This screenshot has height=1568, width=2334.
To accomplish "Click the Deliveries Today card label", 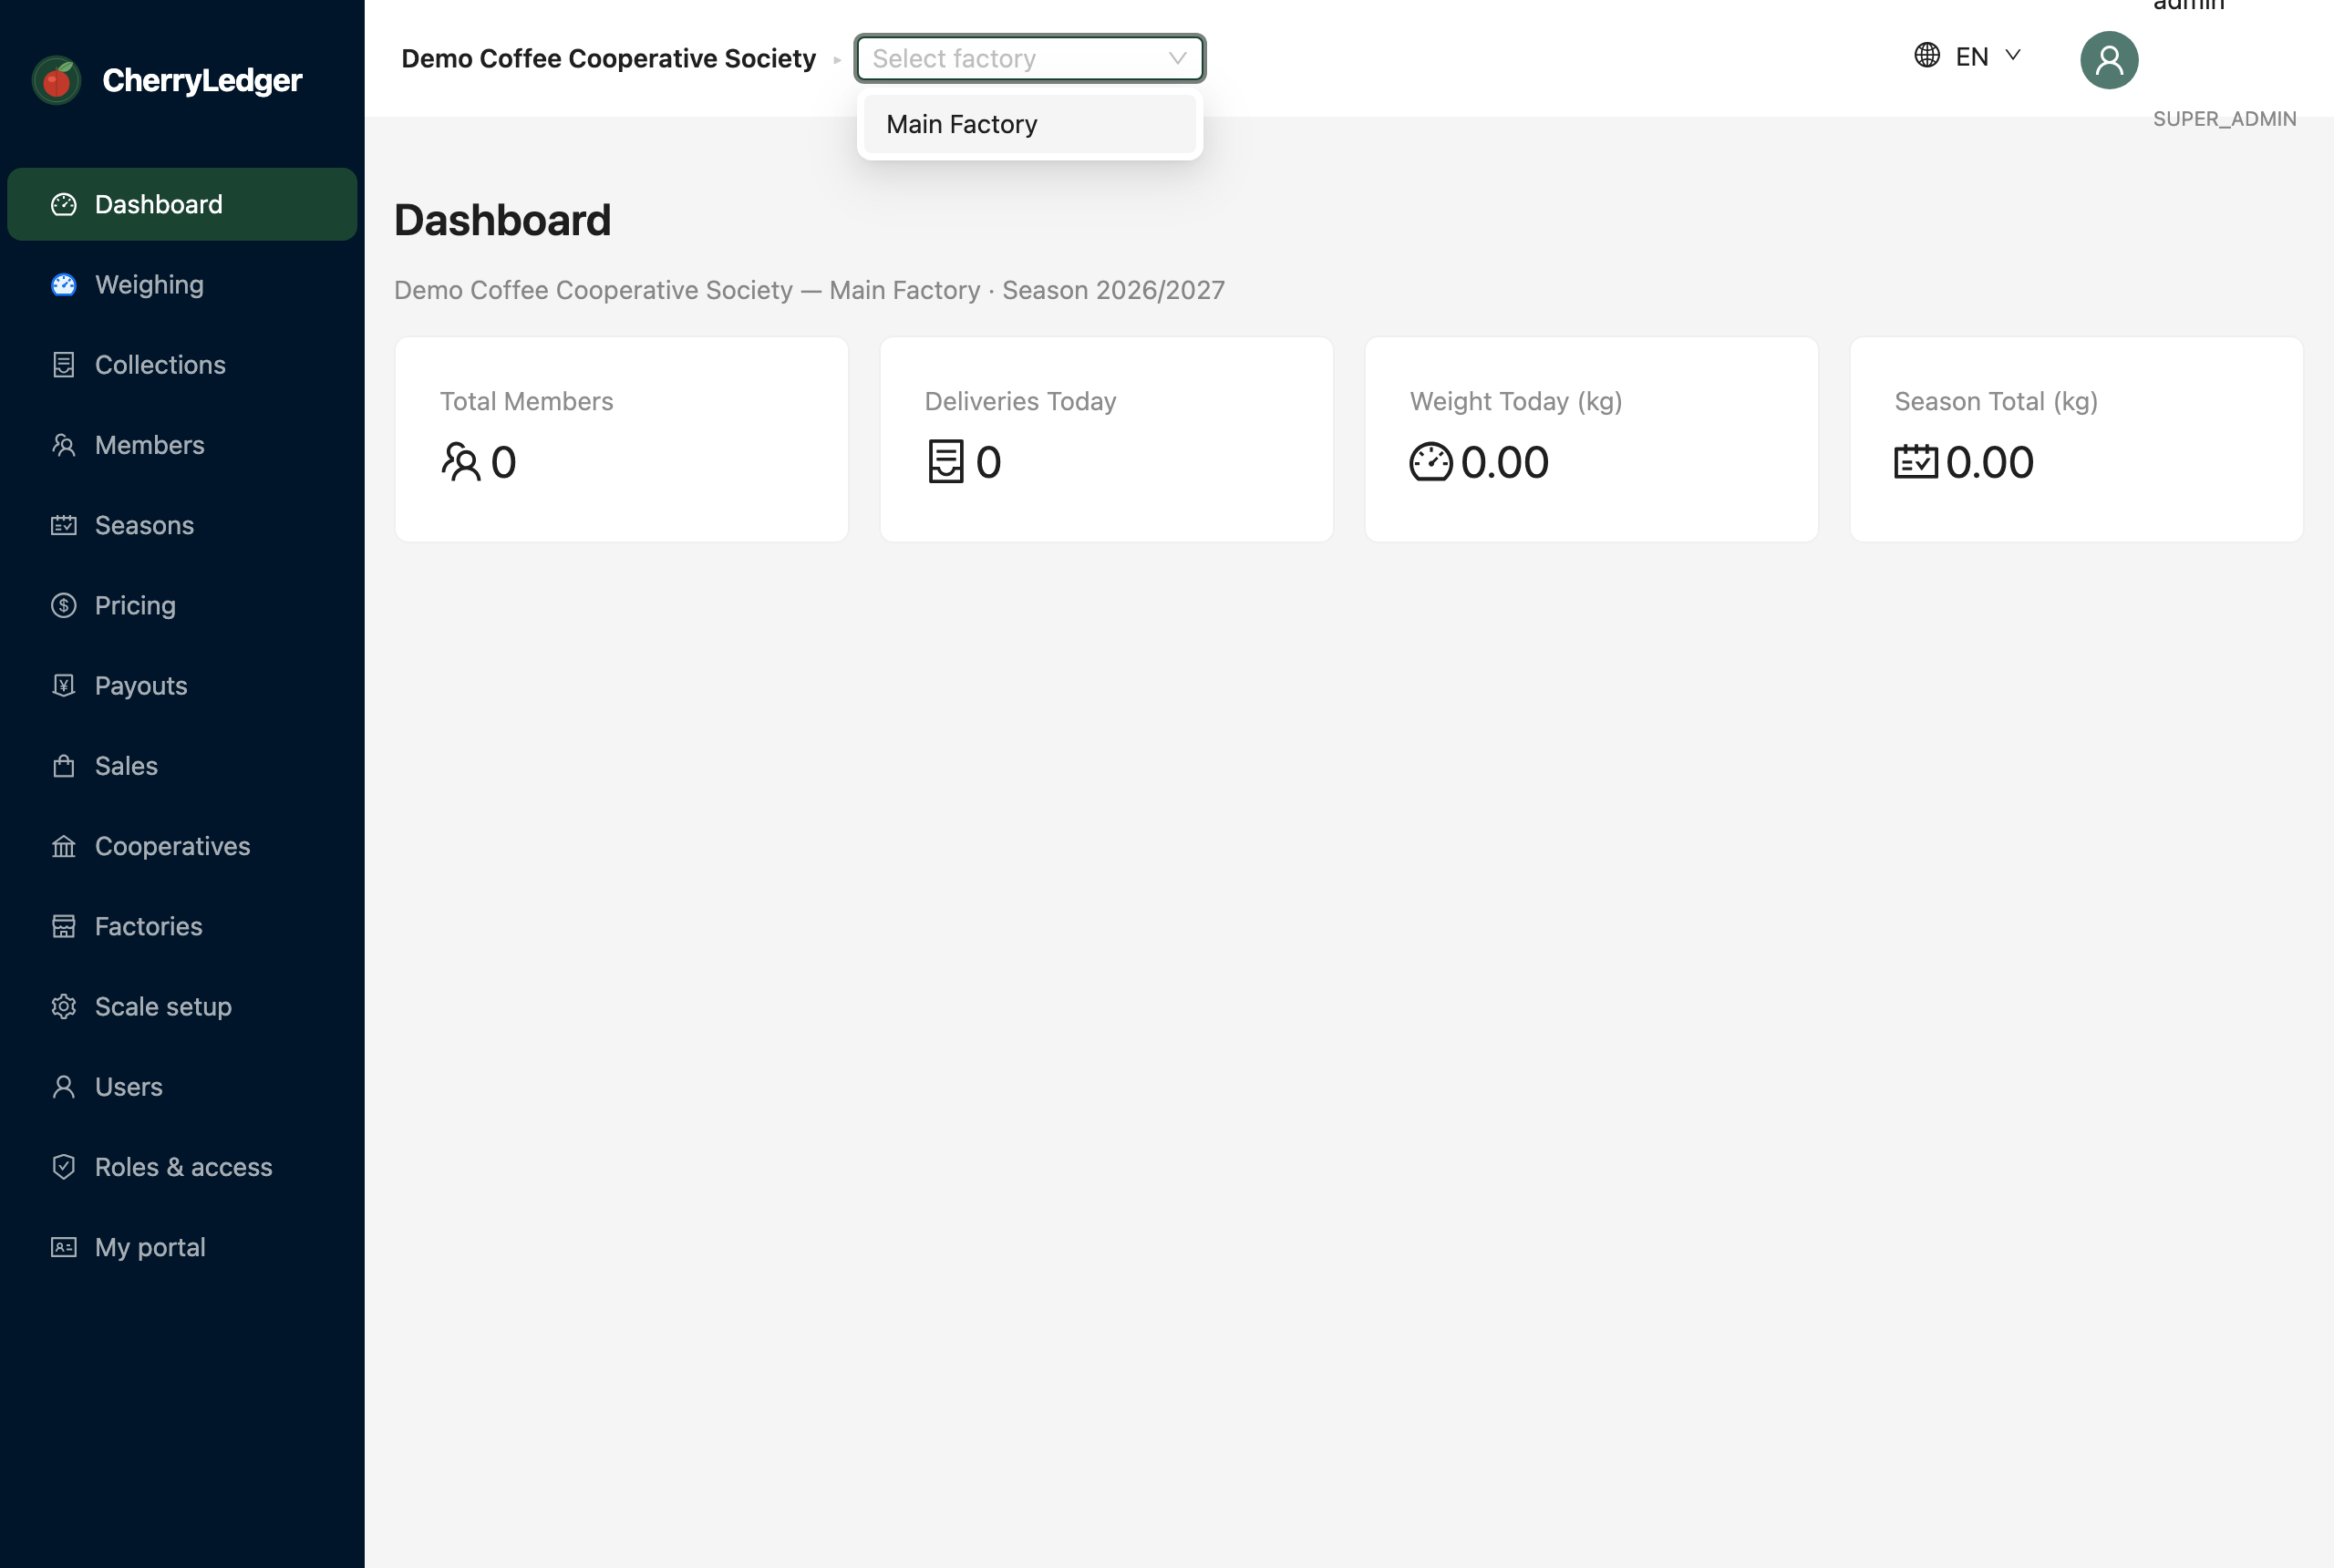I will [x=1020, y=401].
